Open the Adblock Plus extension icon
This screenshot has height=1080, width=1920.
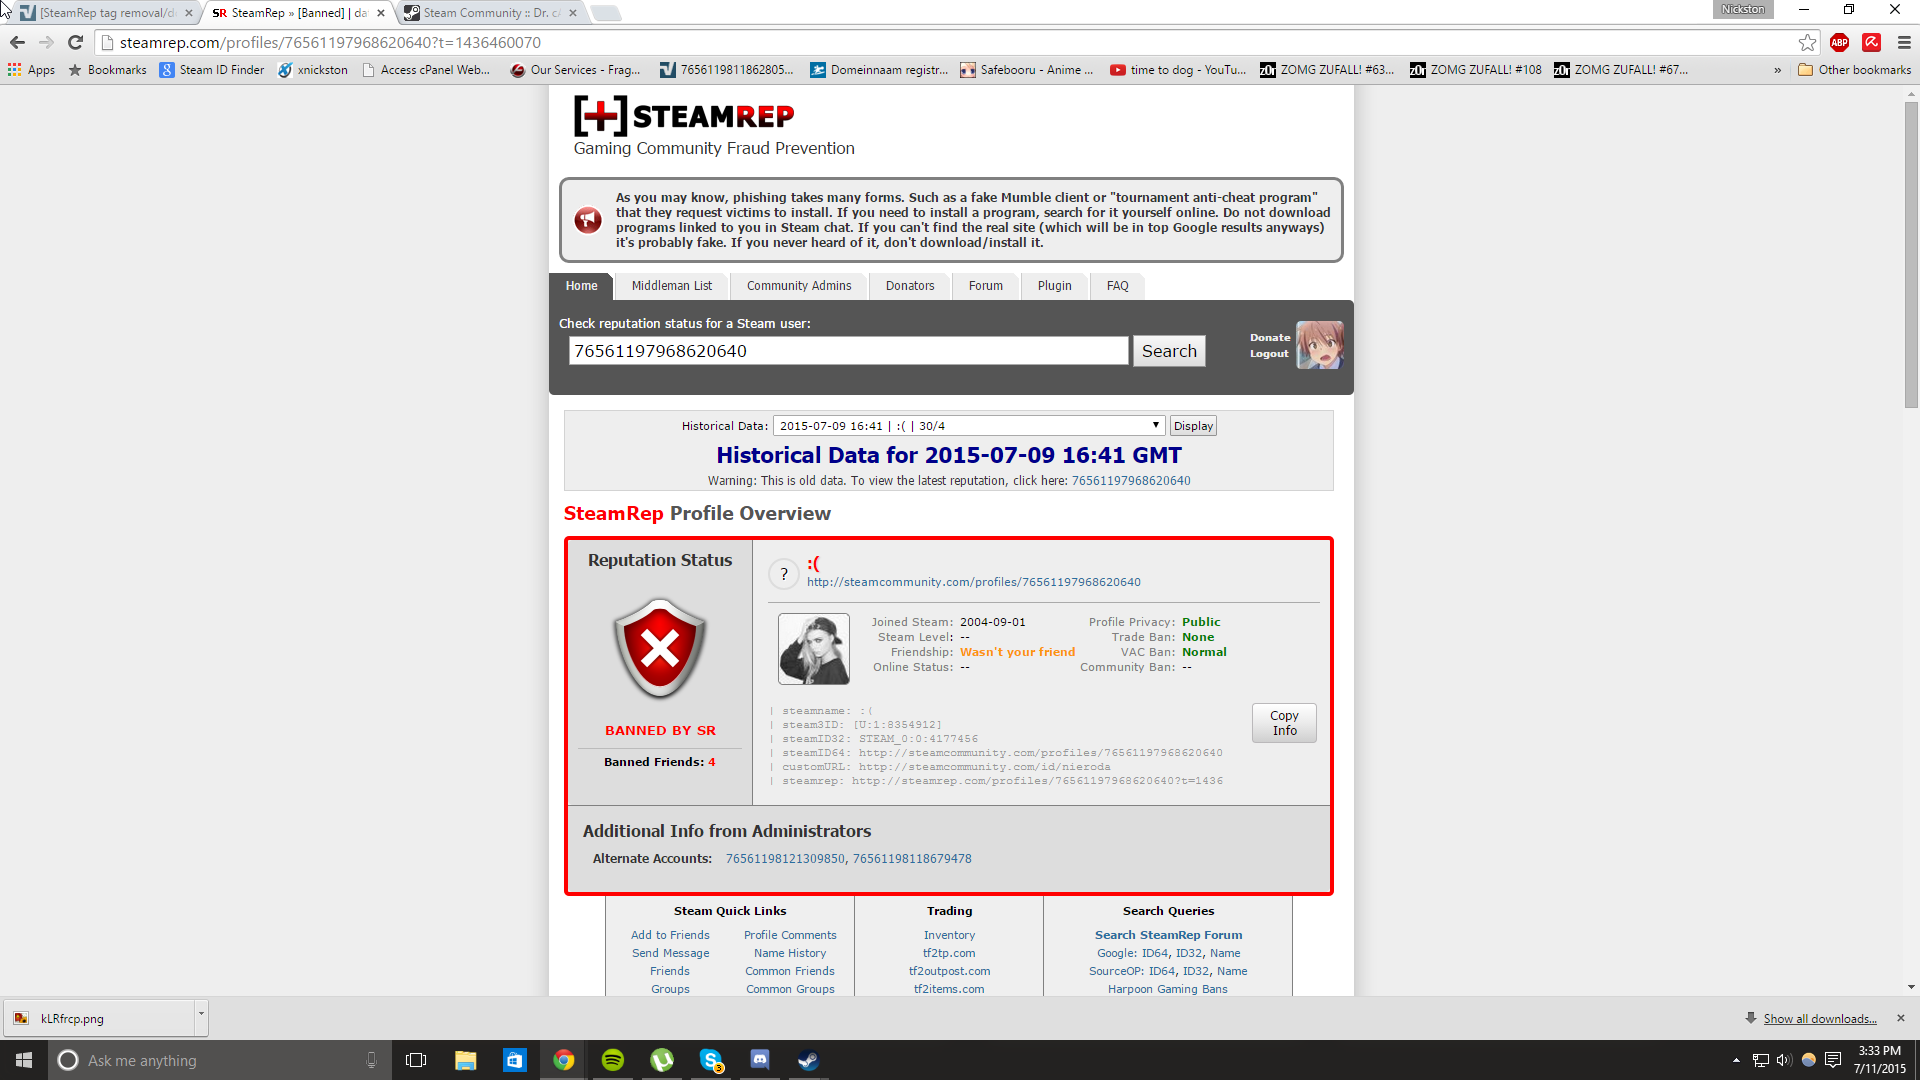tap(1839, 43)
